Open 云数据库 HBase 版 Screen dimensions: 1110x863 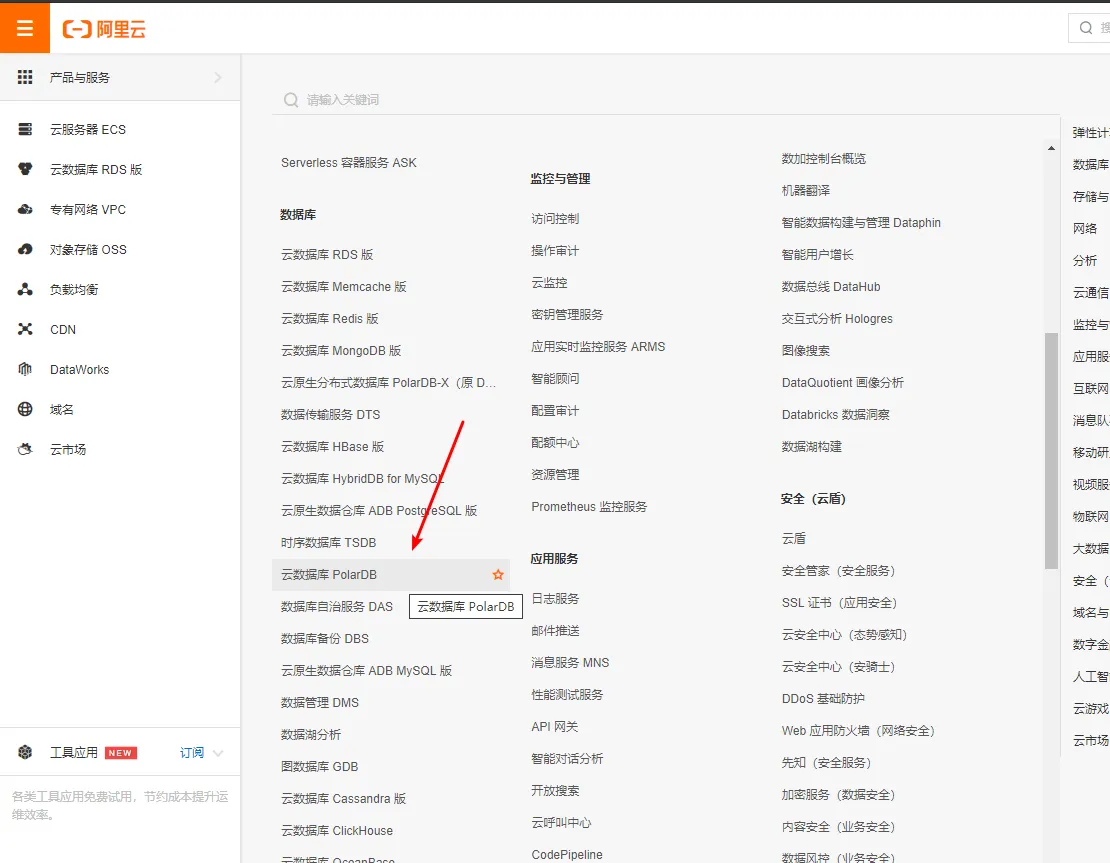(x=333, y=447)
